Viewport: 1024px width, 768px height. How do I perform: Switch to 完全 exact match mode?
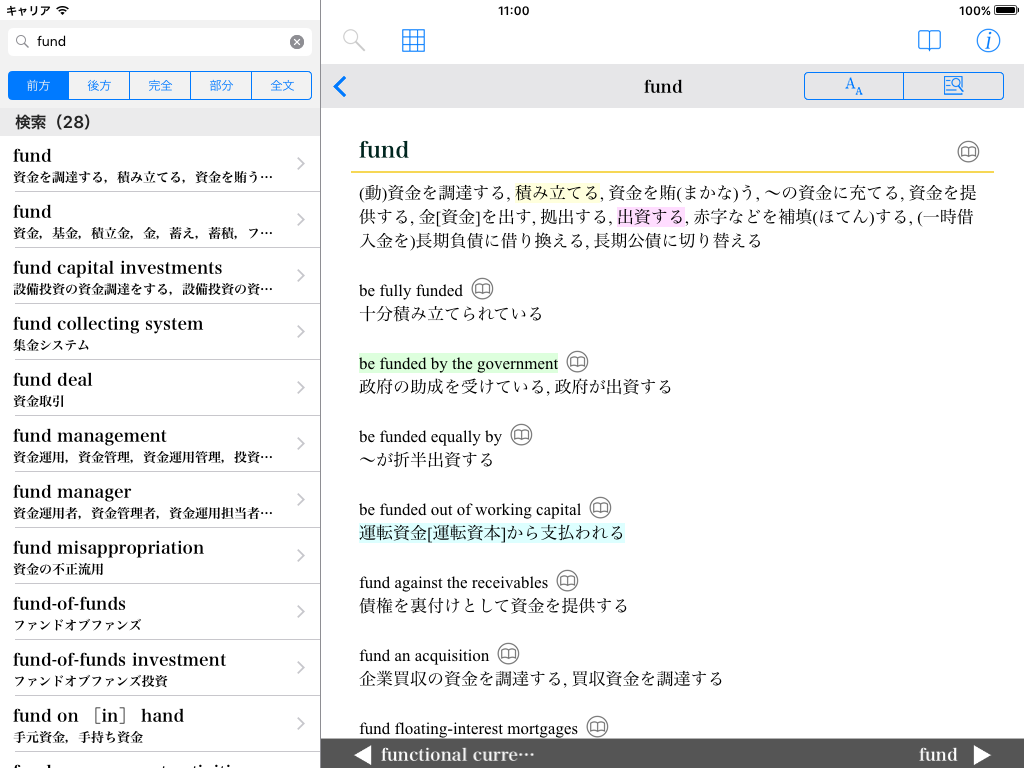click(160, 86)
